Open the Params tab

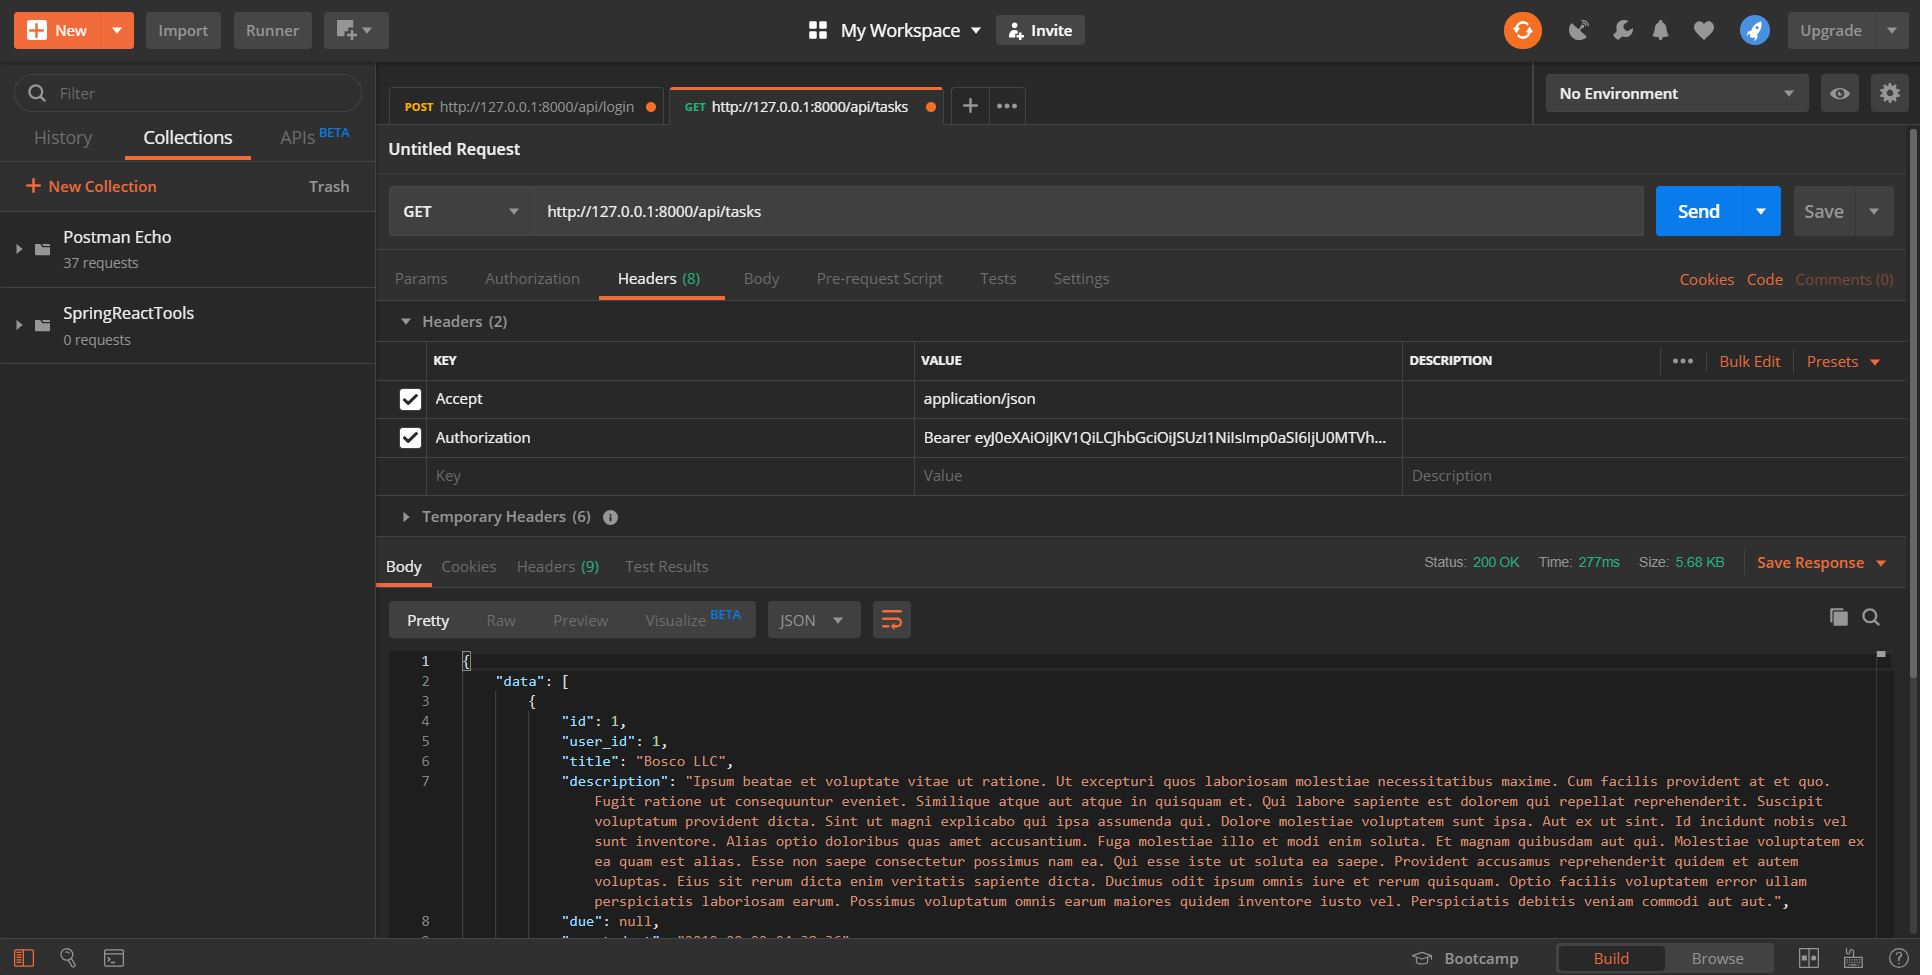click(421, 279)
